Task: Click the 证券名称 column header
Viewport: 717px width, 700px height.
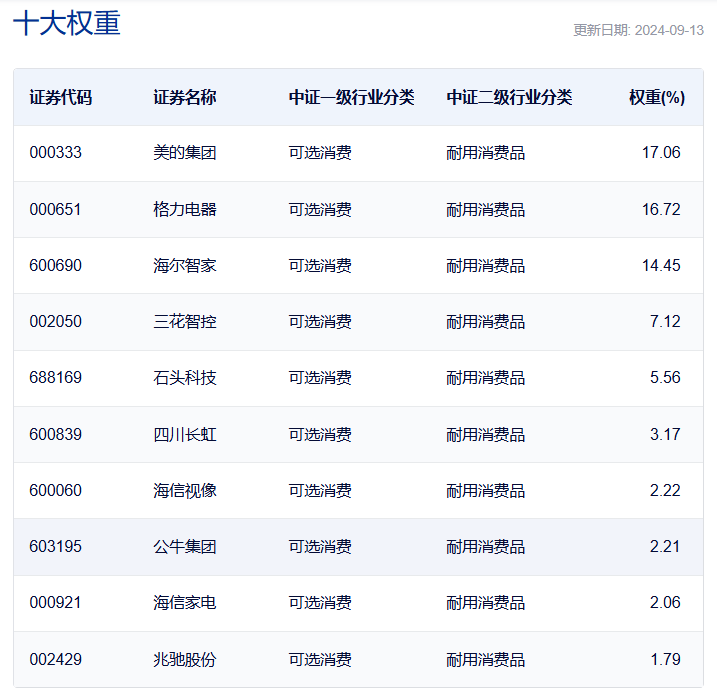Action: pos(184,97)
